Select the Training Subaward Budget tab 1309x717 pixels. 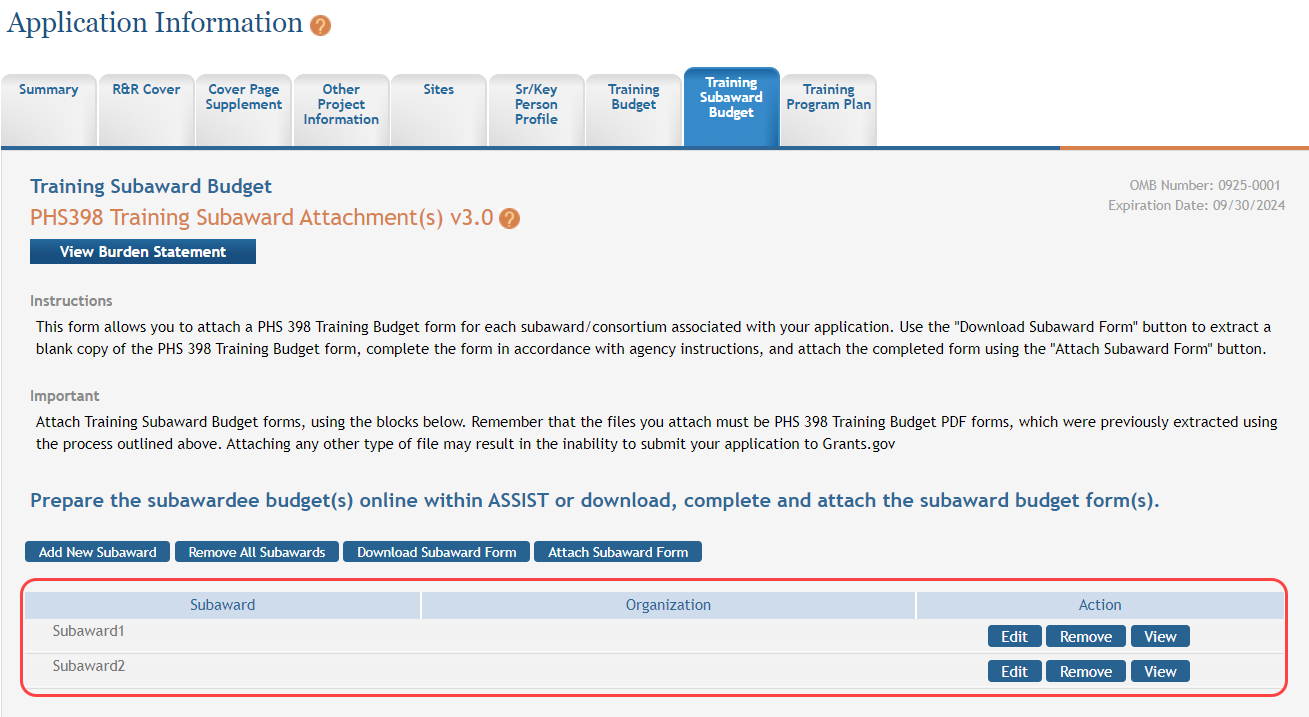(x=731, y=98)
